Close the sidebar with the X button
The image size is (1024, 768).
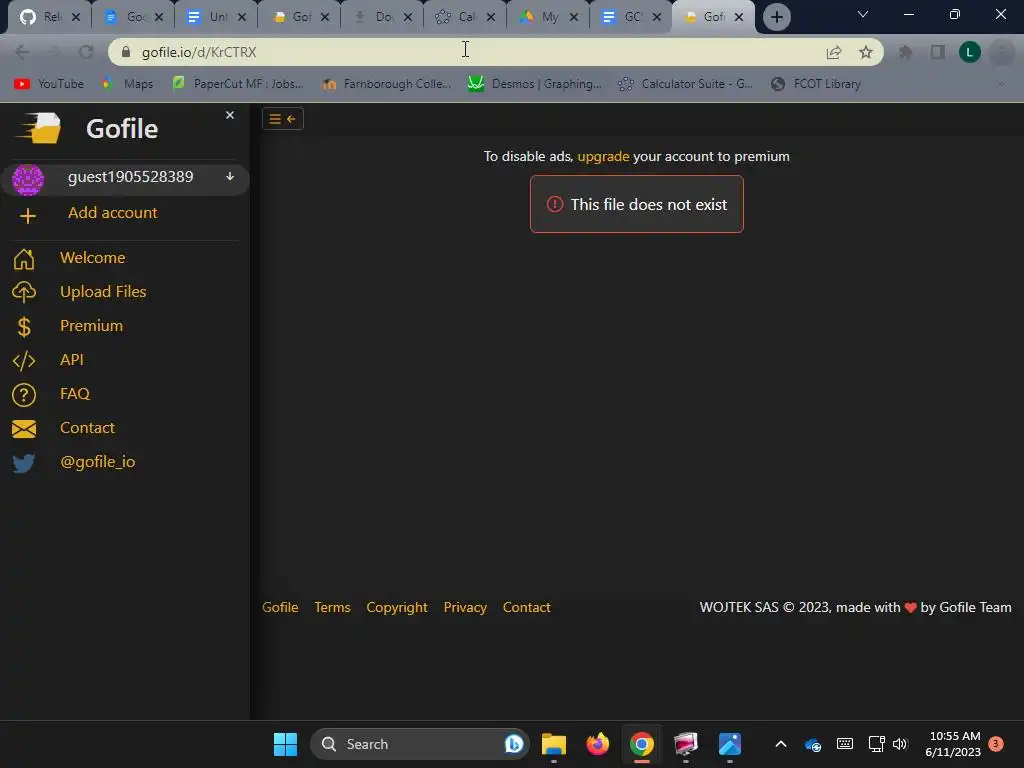(230, 115)
